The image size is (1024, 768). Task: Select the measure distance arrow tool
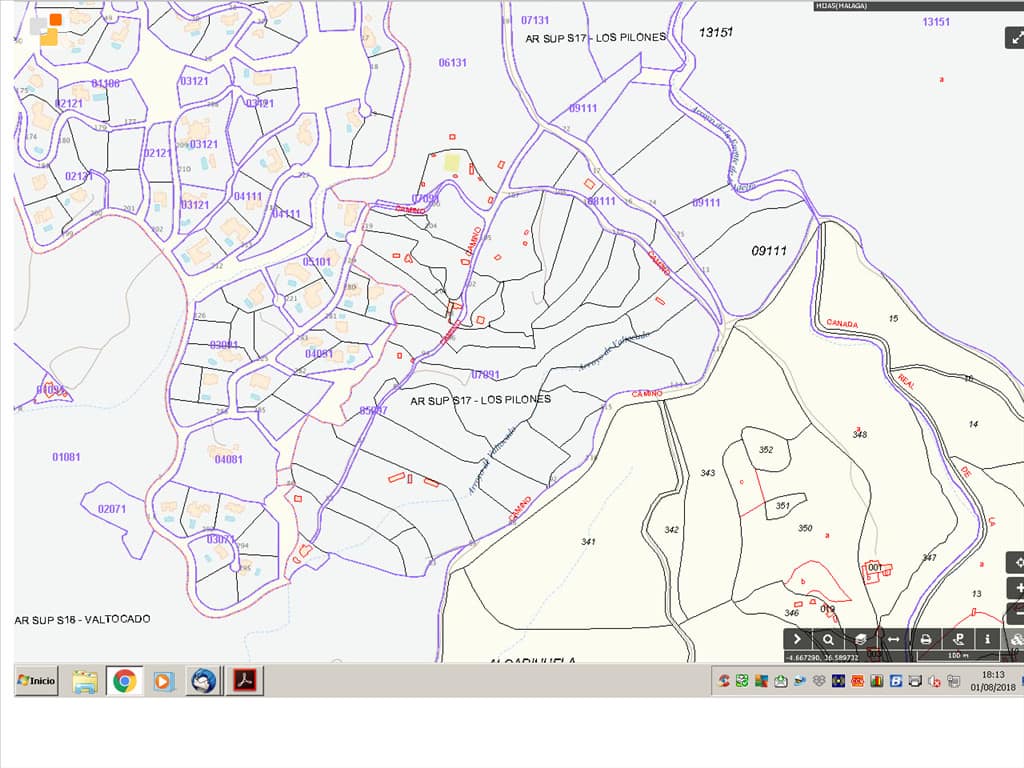(893, 639)
